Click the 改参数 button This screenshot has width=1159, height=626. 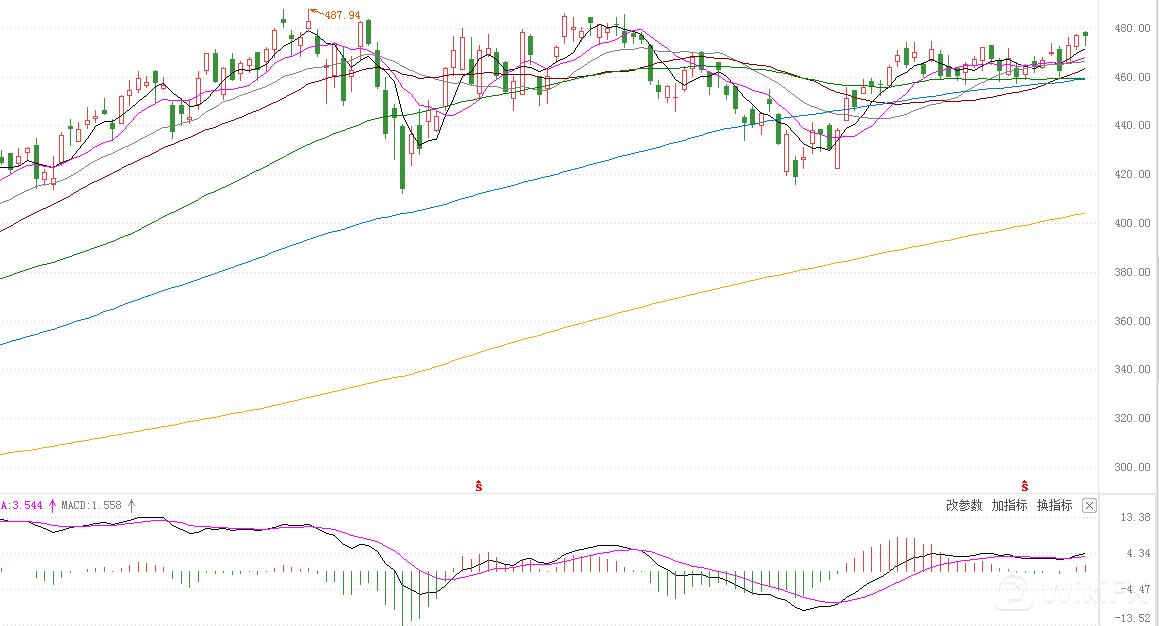pos(964,506)
